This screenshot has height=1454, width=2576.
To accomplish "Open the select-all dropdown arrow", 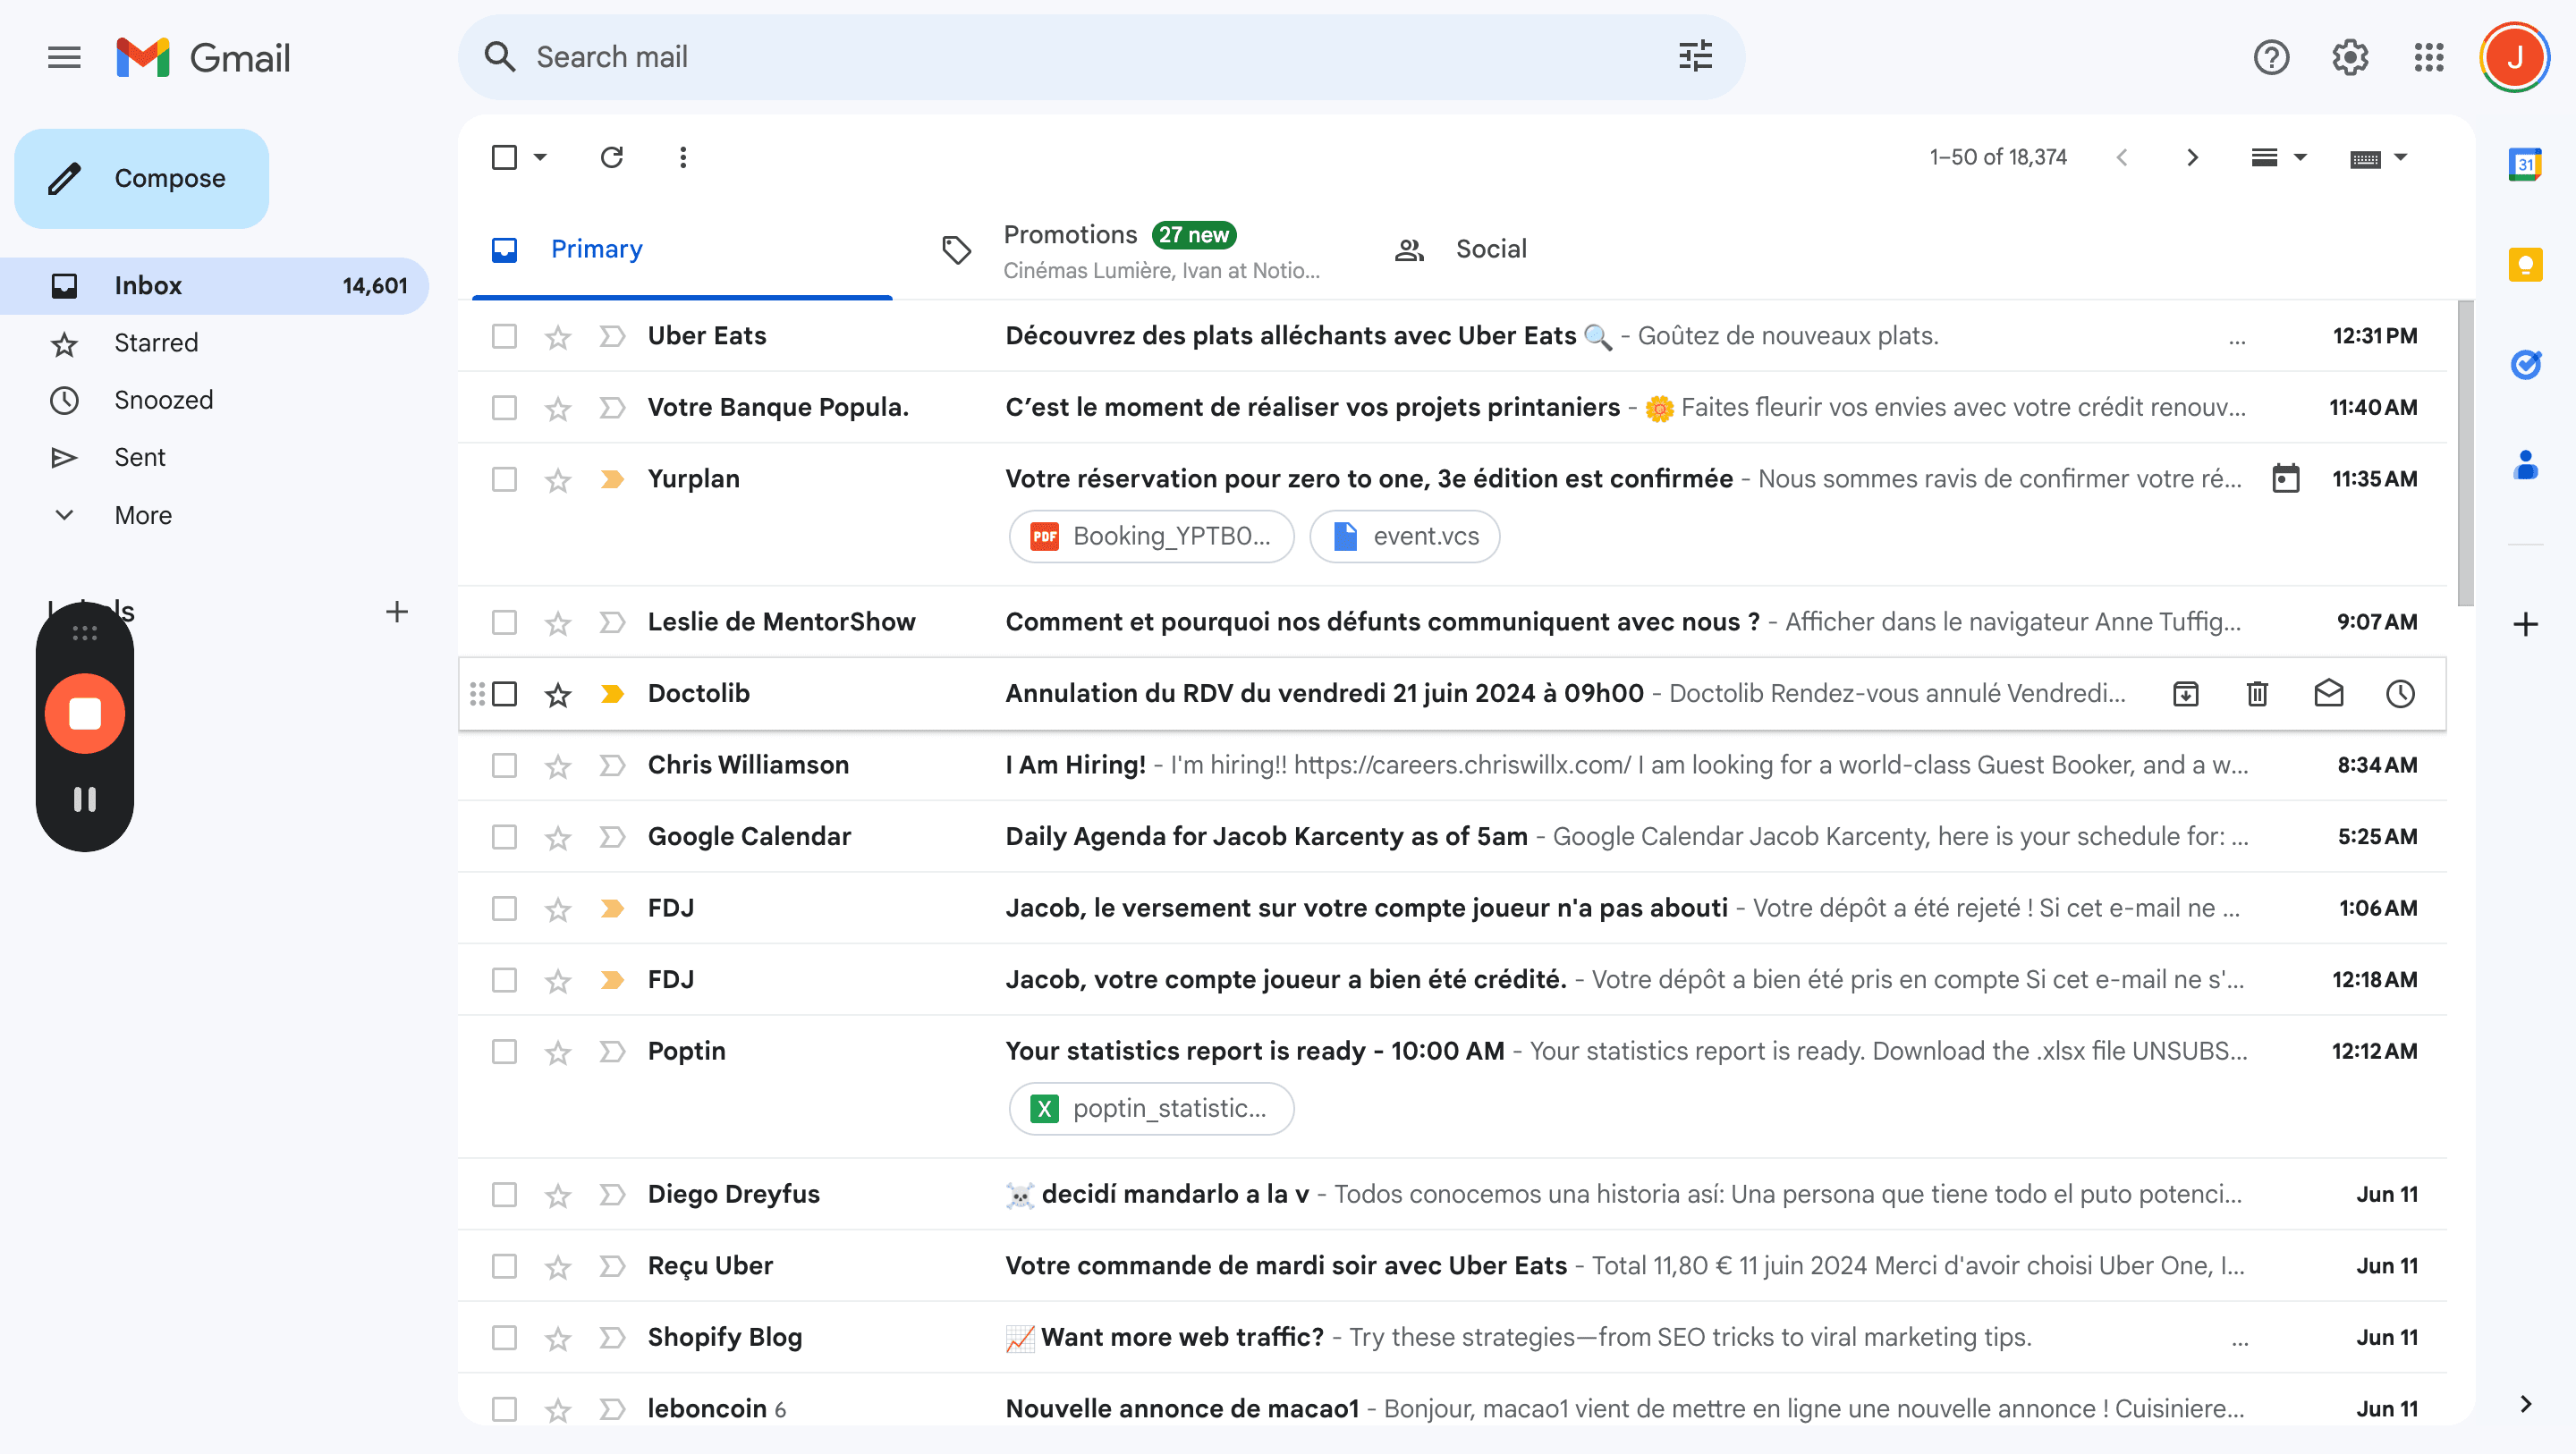I will 540,157.
